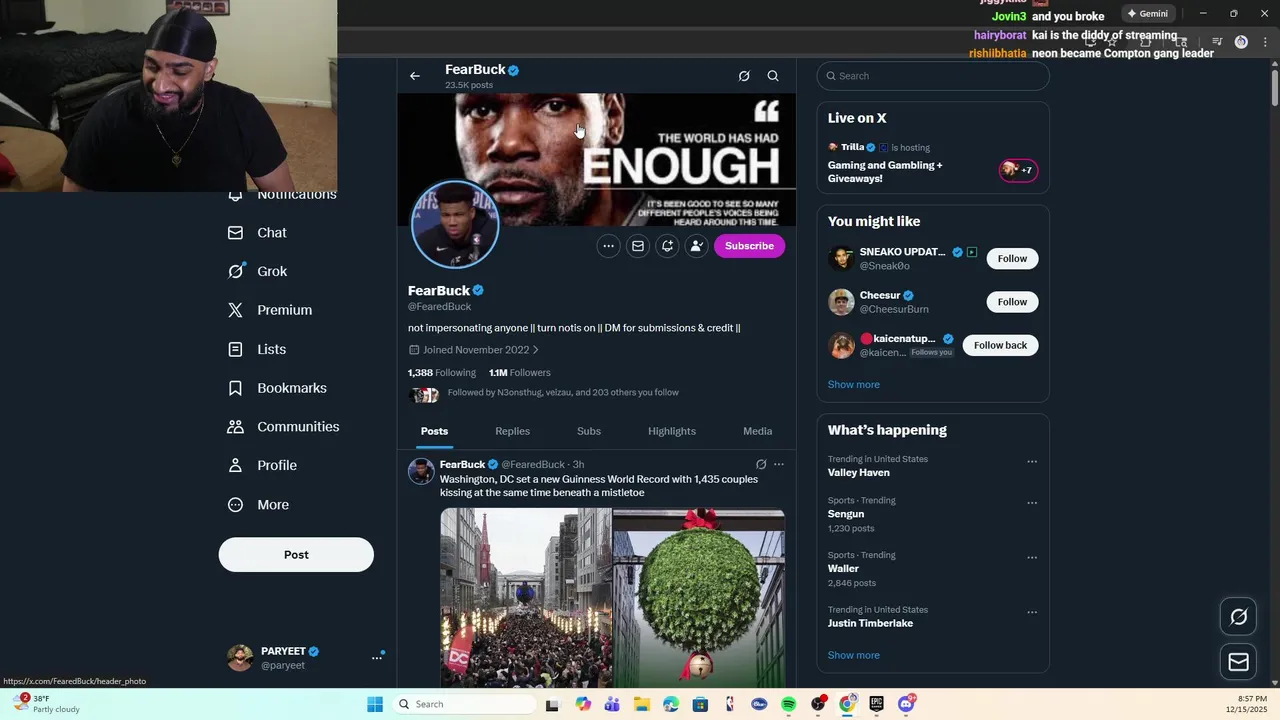Image resolution: width=1280 pixels, height=720 pixels.
Task: Expand PARYEET account switcher dots
Action: click(x=377, y=657)
